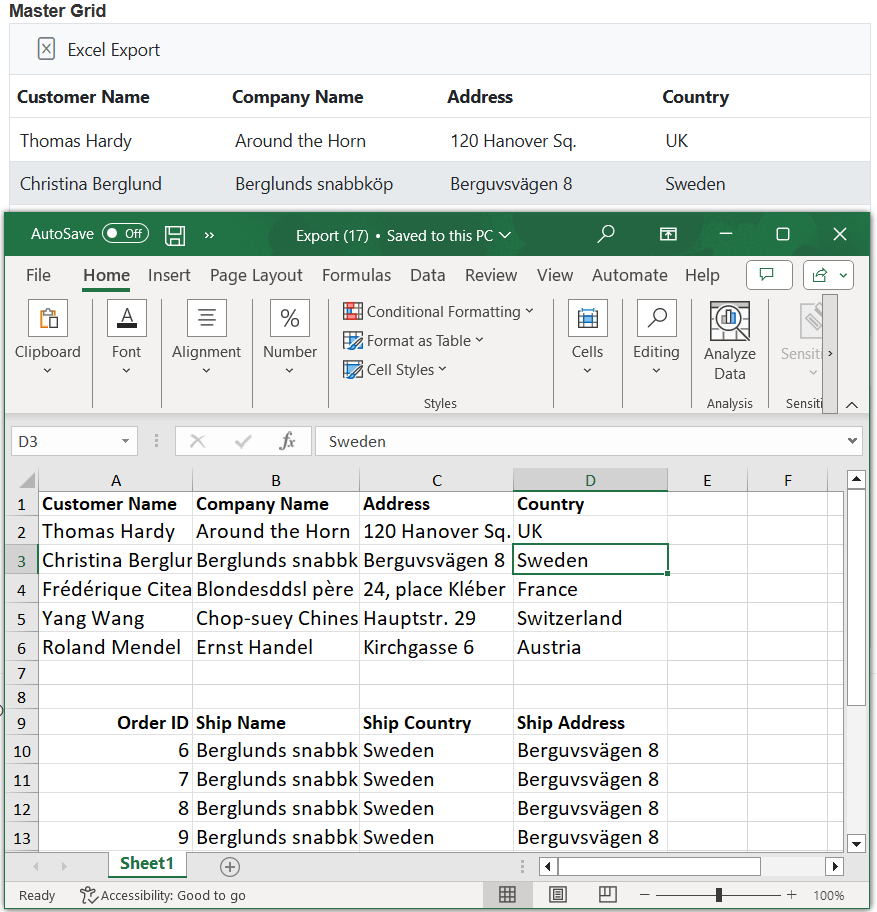Open the Search magnifier in title bar
The image size is (877, 912).
pos(606,234)
